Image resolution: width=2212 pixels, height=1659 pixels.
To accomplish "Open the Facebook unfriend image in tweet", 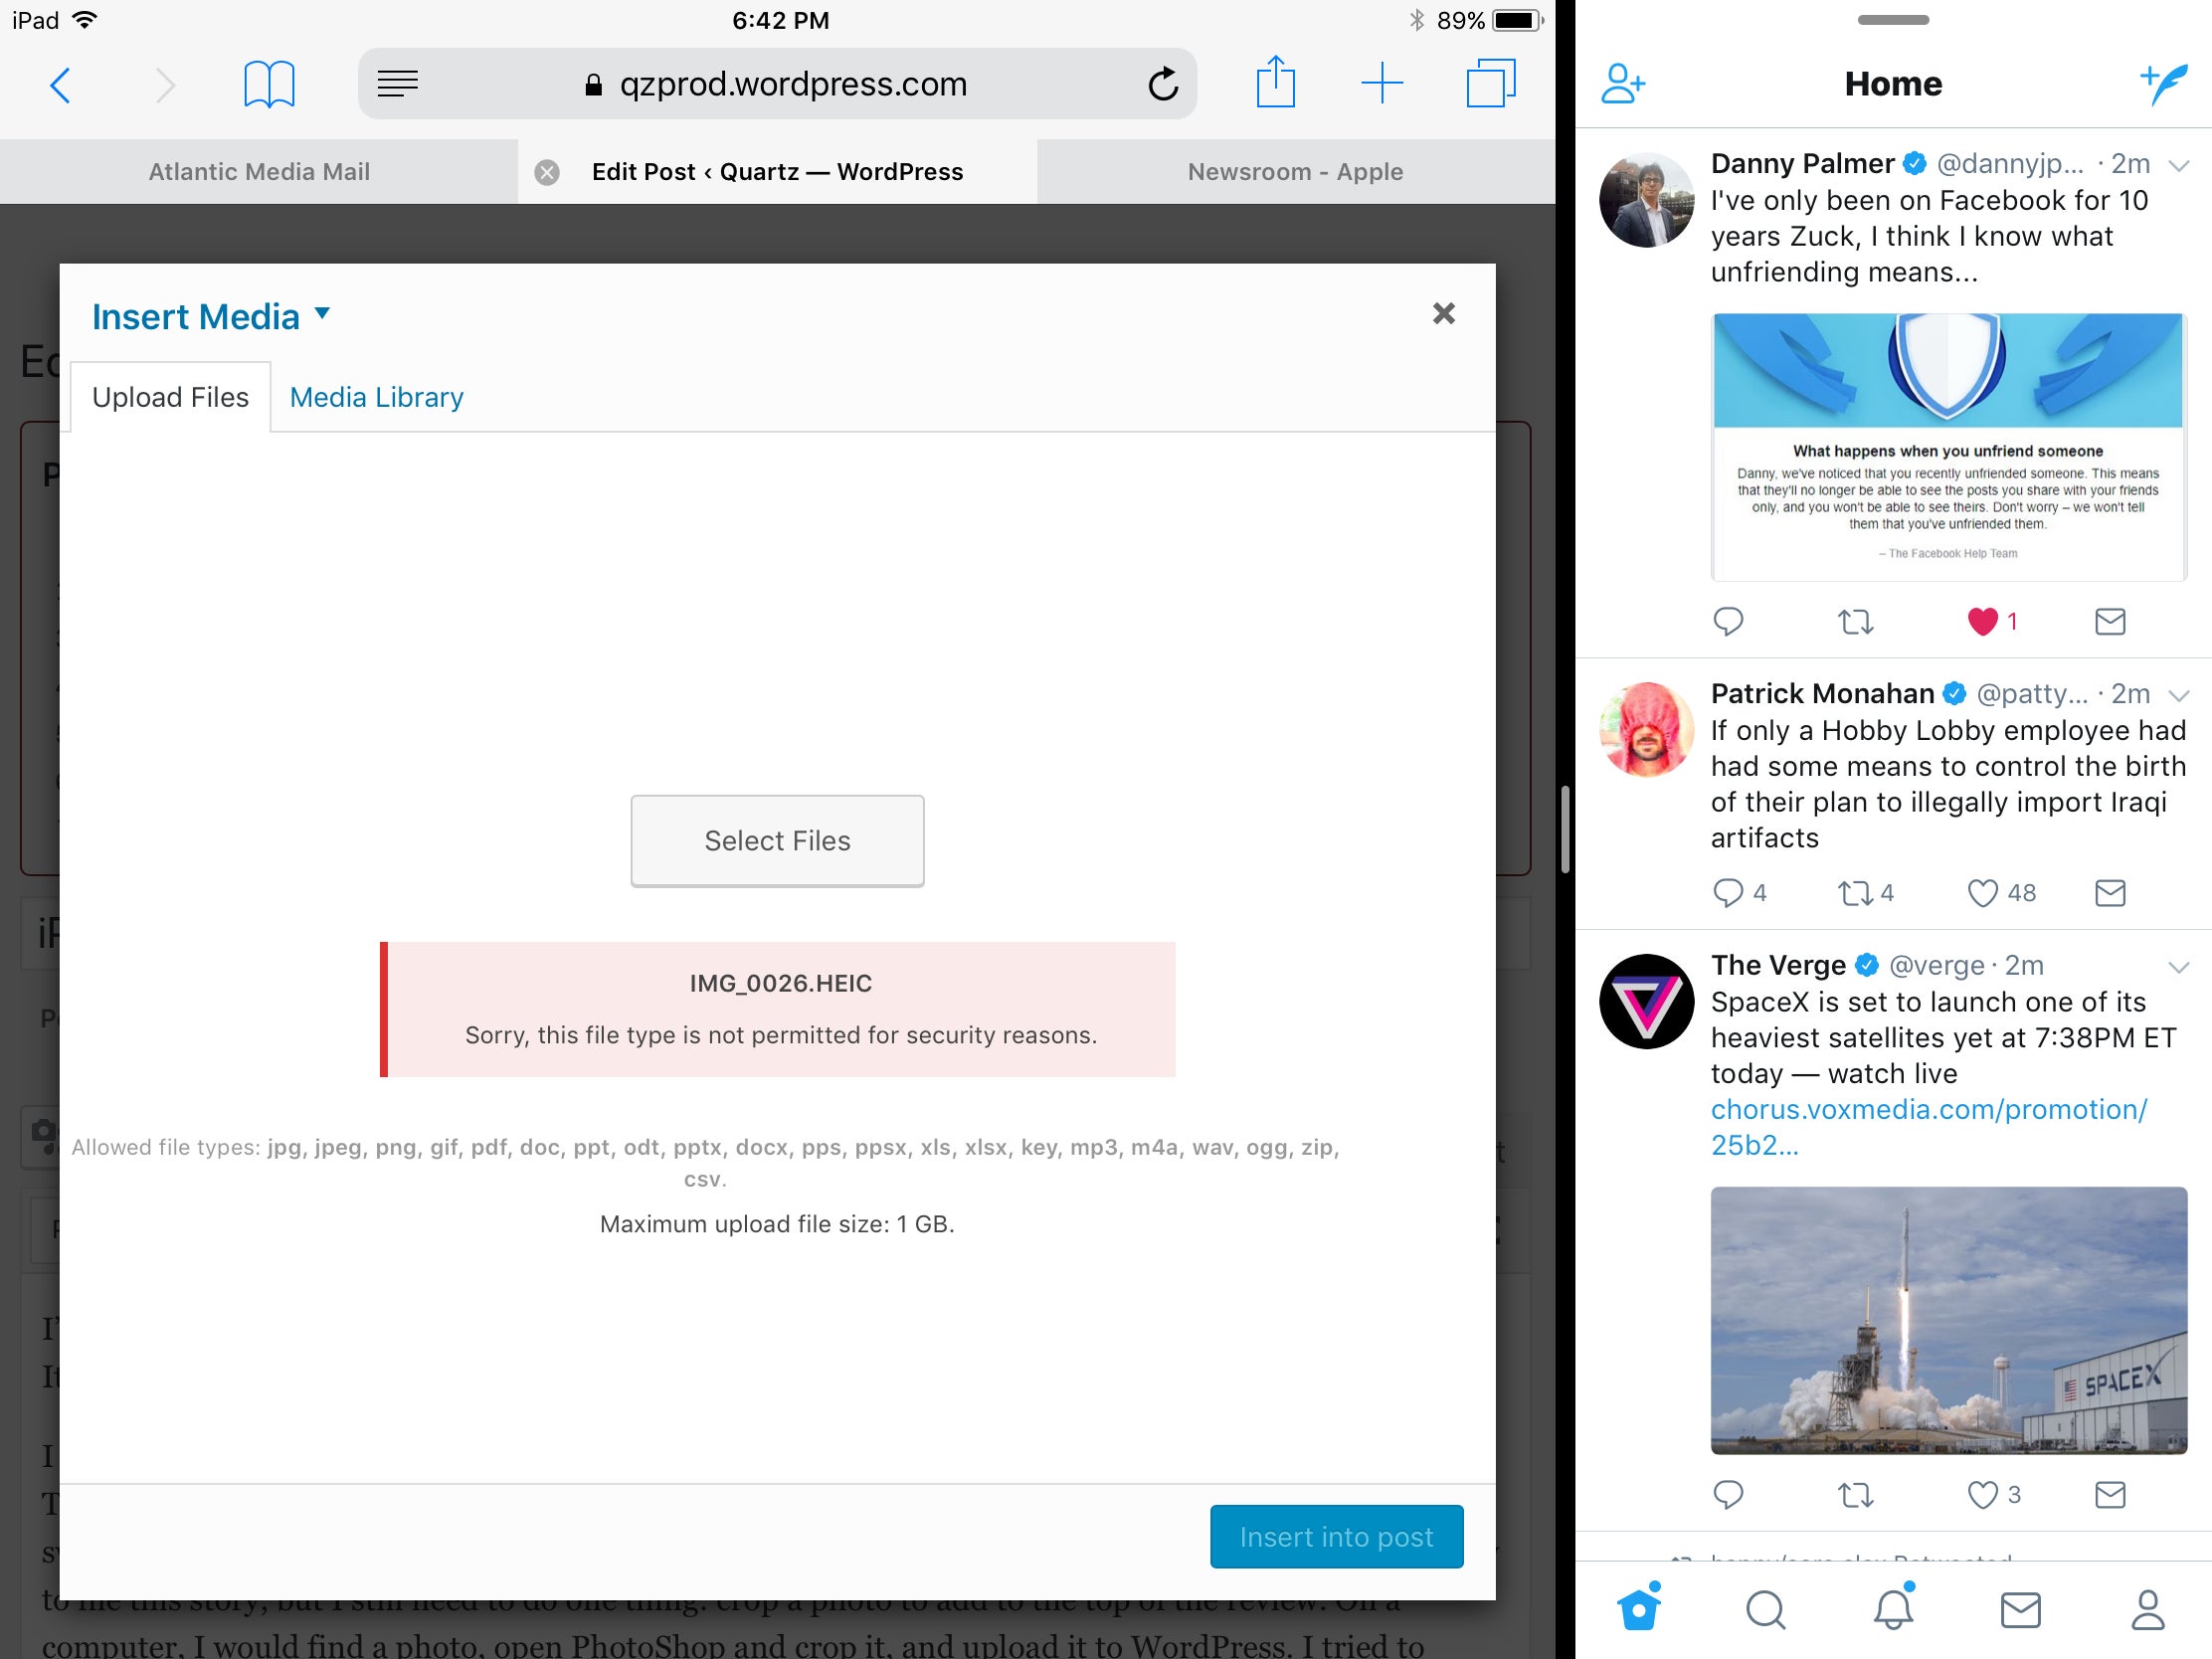I will [x=1948, y=447].
